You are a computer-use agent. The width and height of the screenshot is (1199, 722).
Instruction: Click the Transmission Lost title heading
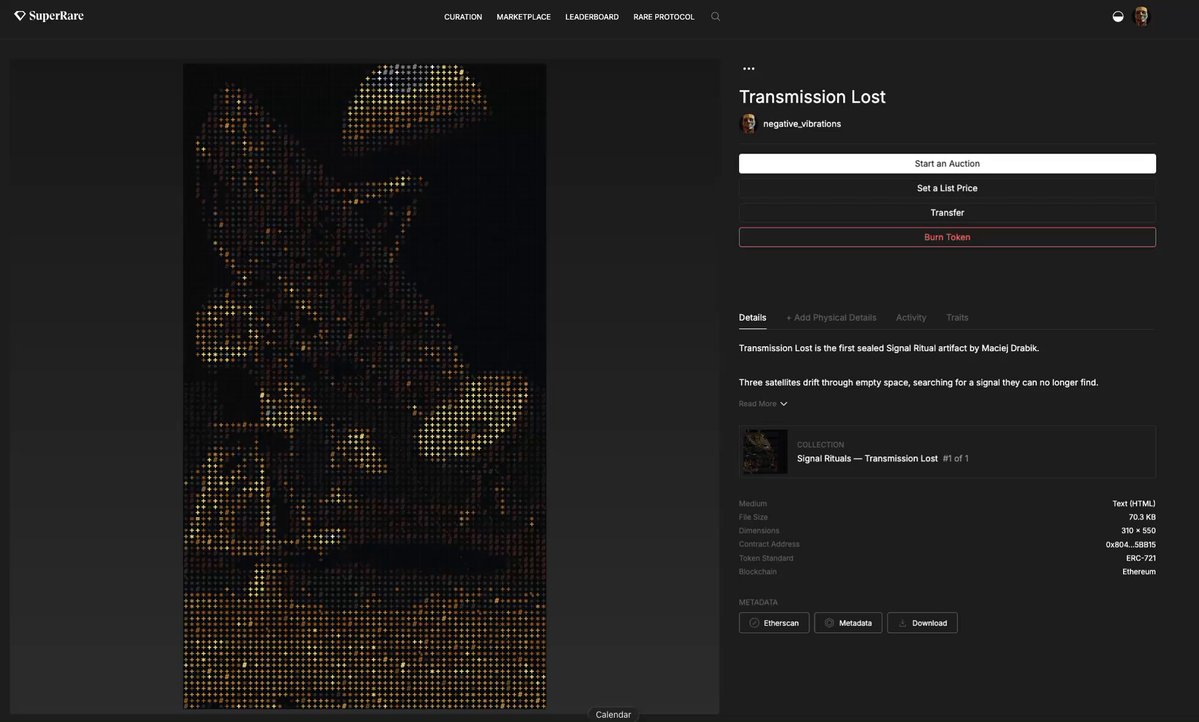coord(812,97)
